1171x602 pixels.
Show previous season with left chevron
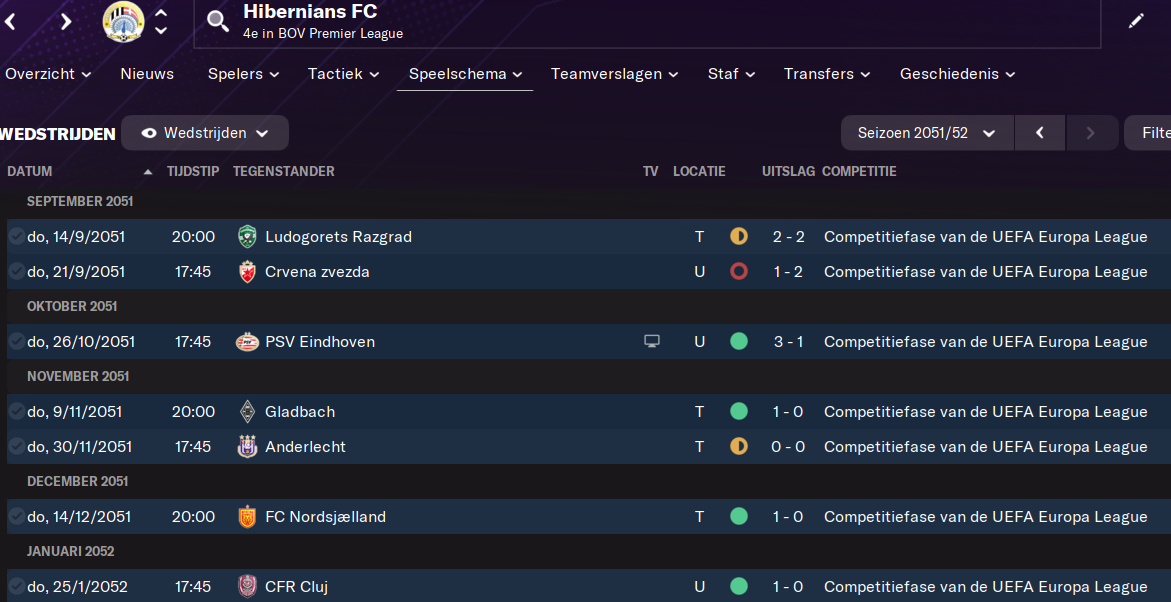click(1040, 133)
